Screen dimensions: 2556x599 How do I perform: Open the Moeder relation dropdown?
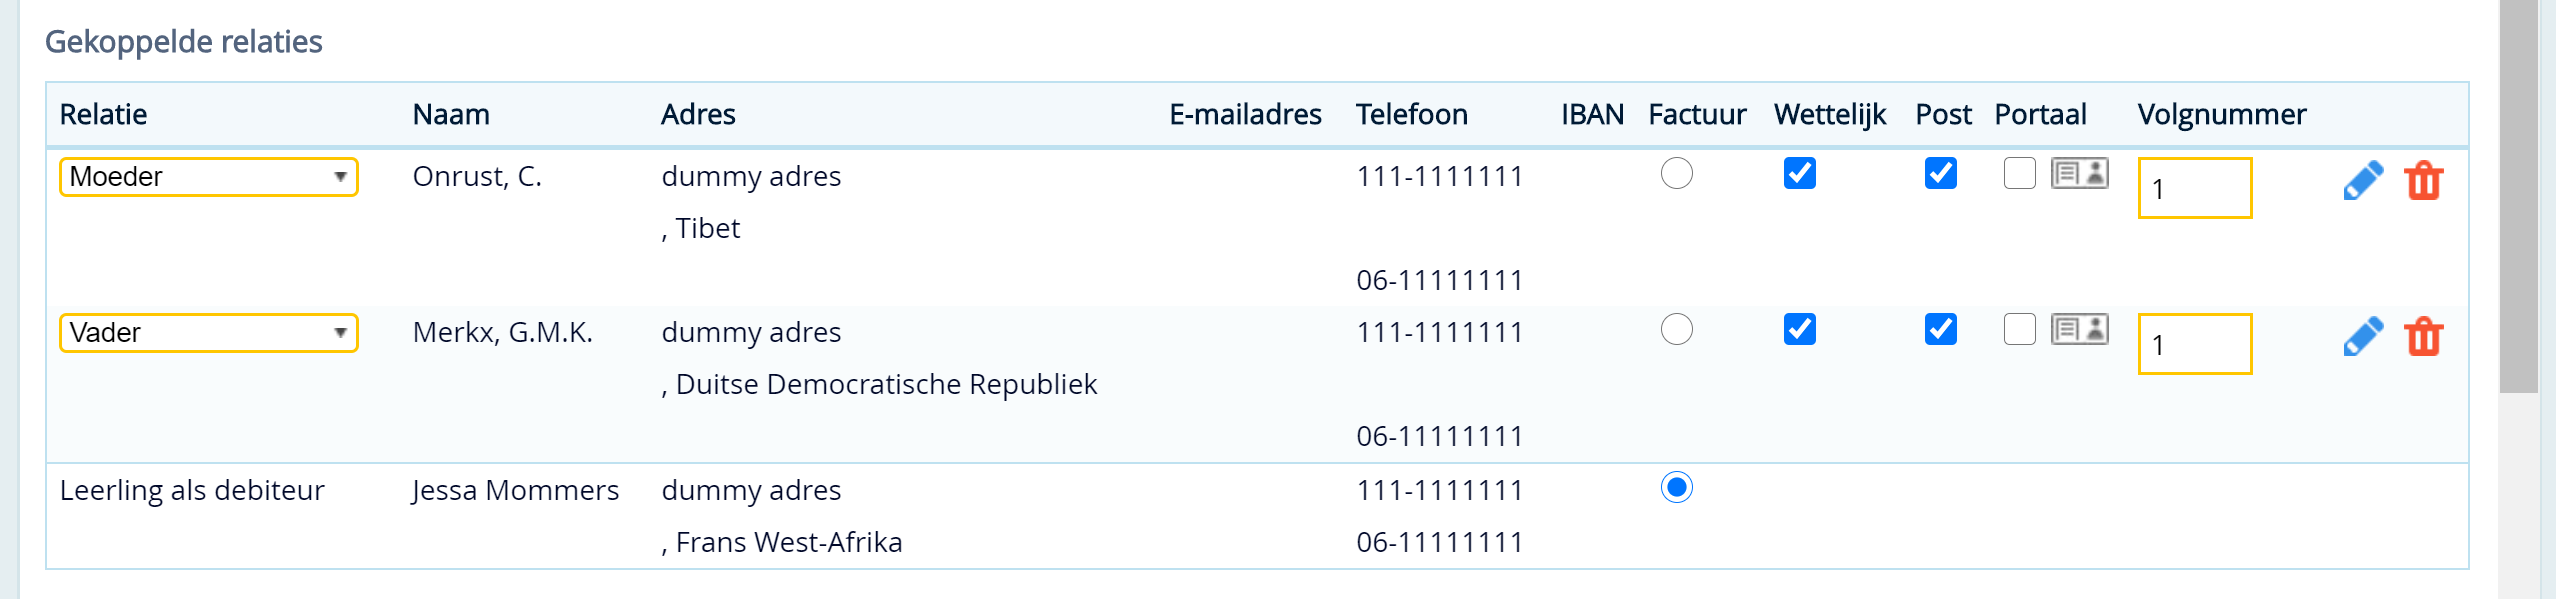click(x=209, y=177)
